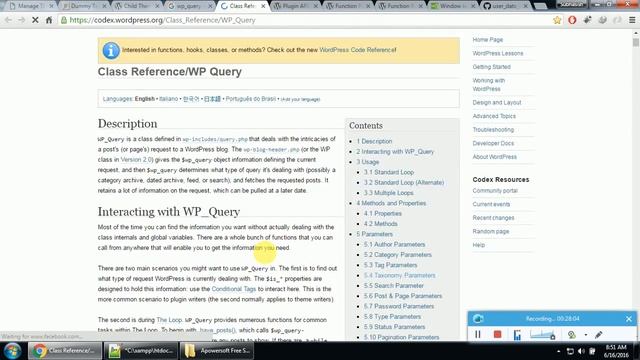Click the browser forward arrow

point(22,20)
